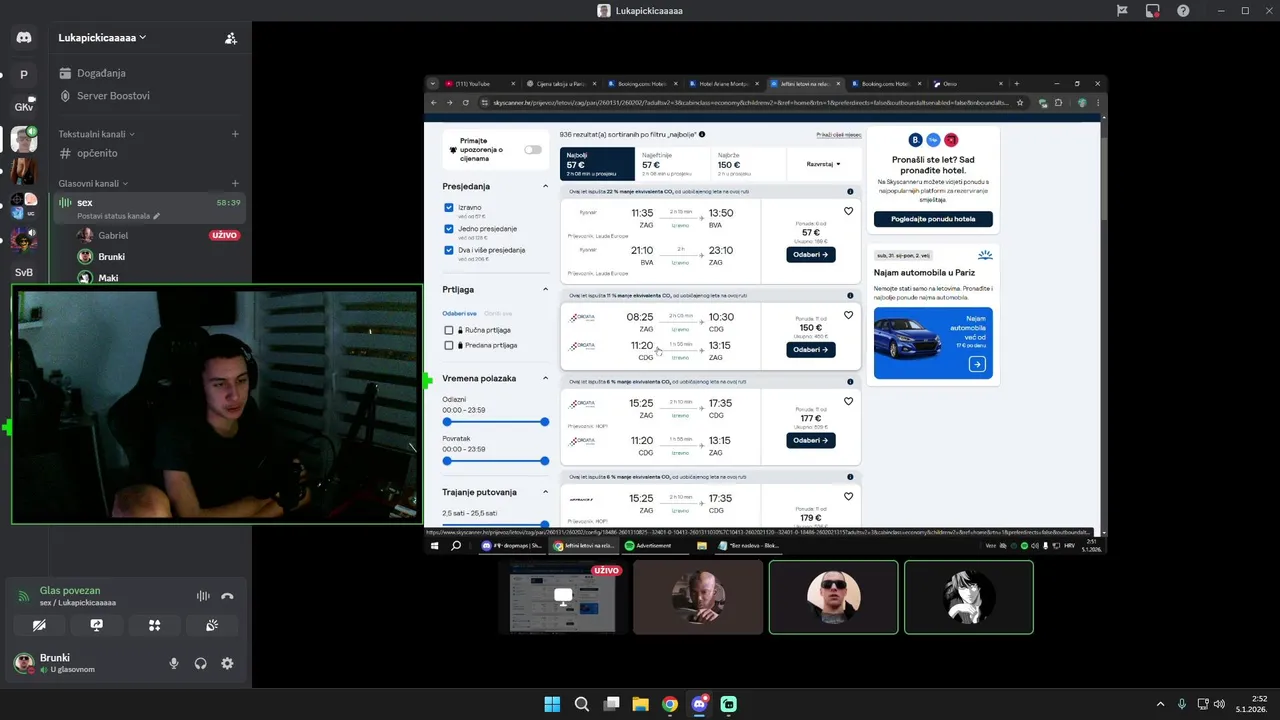Save Ryanair 57 € flight heart
This screenshot has height=720, width=1280.
pyautogui.click(x=848, y=212)
